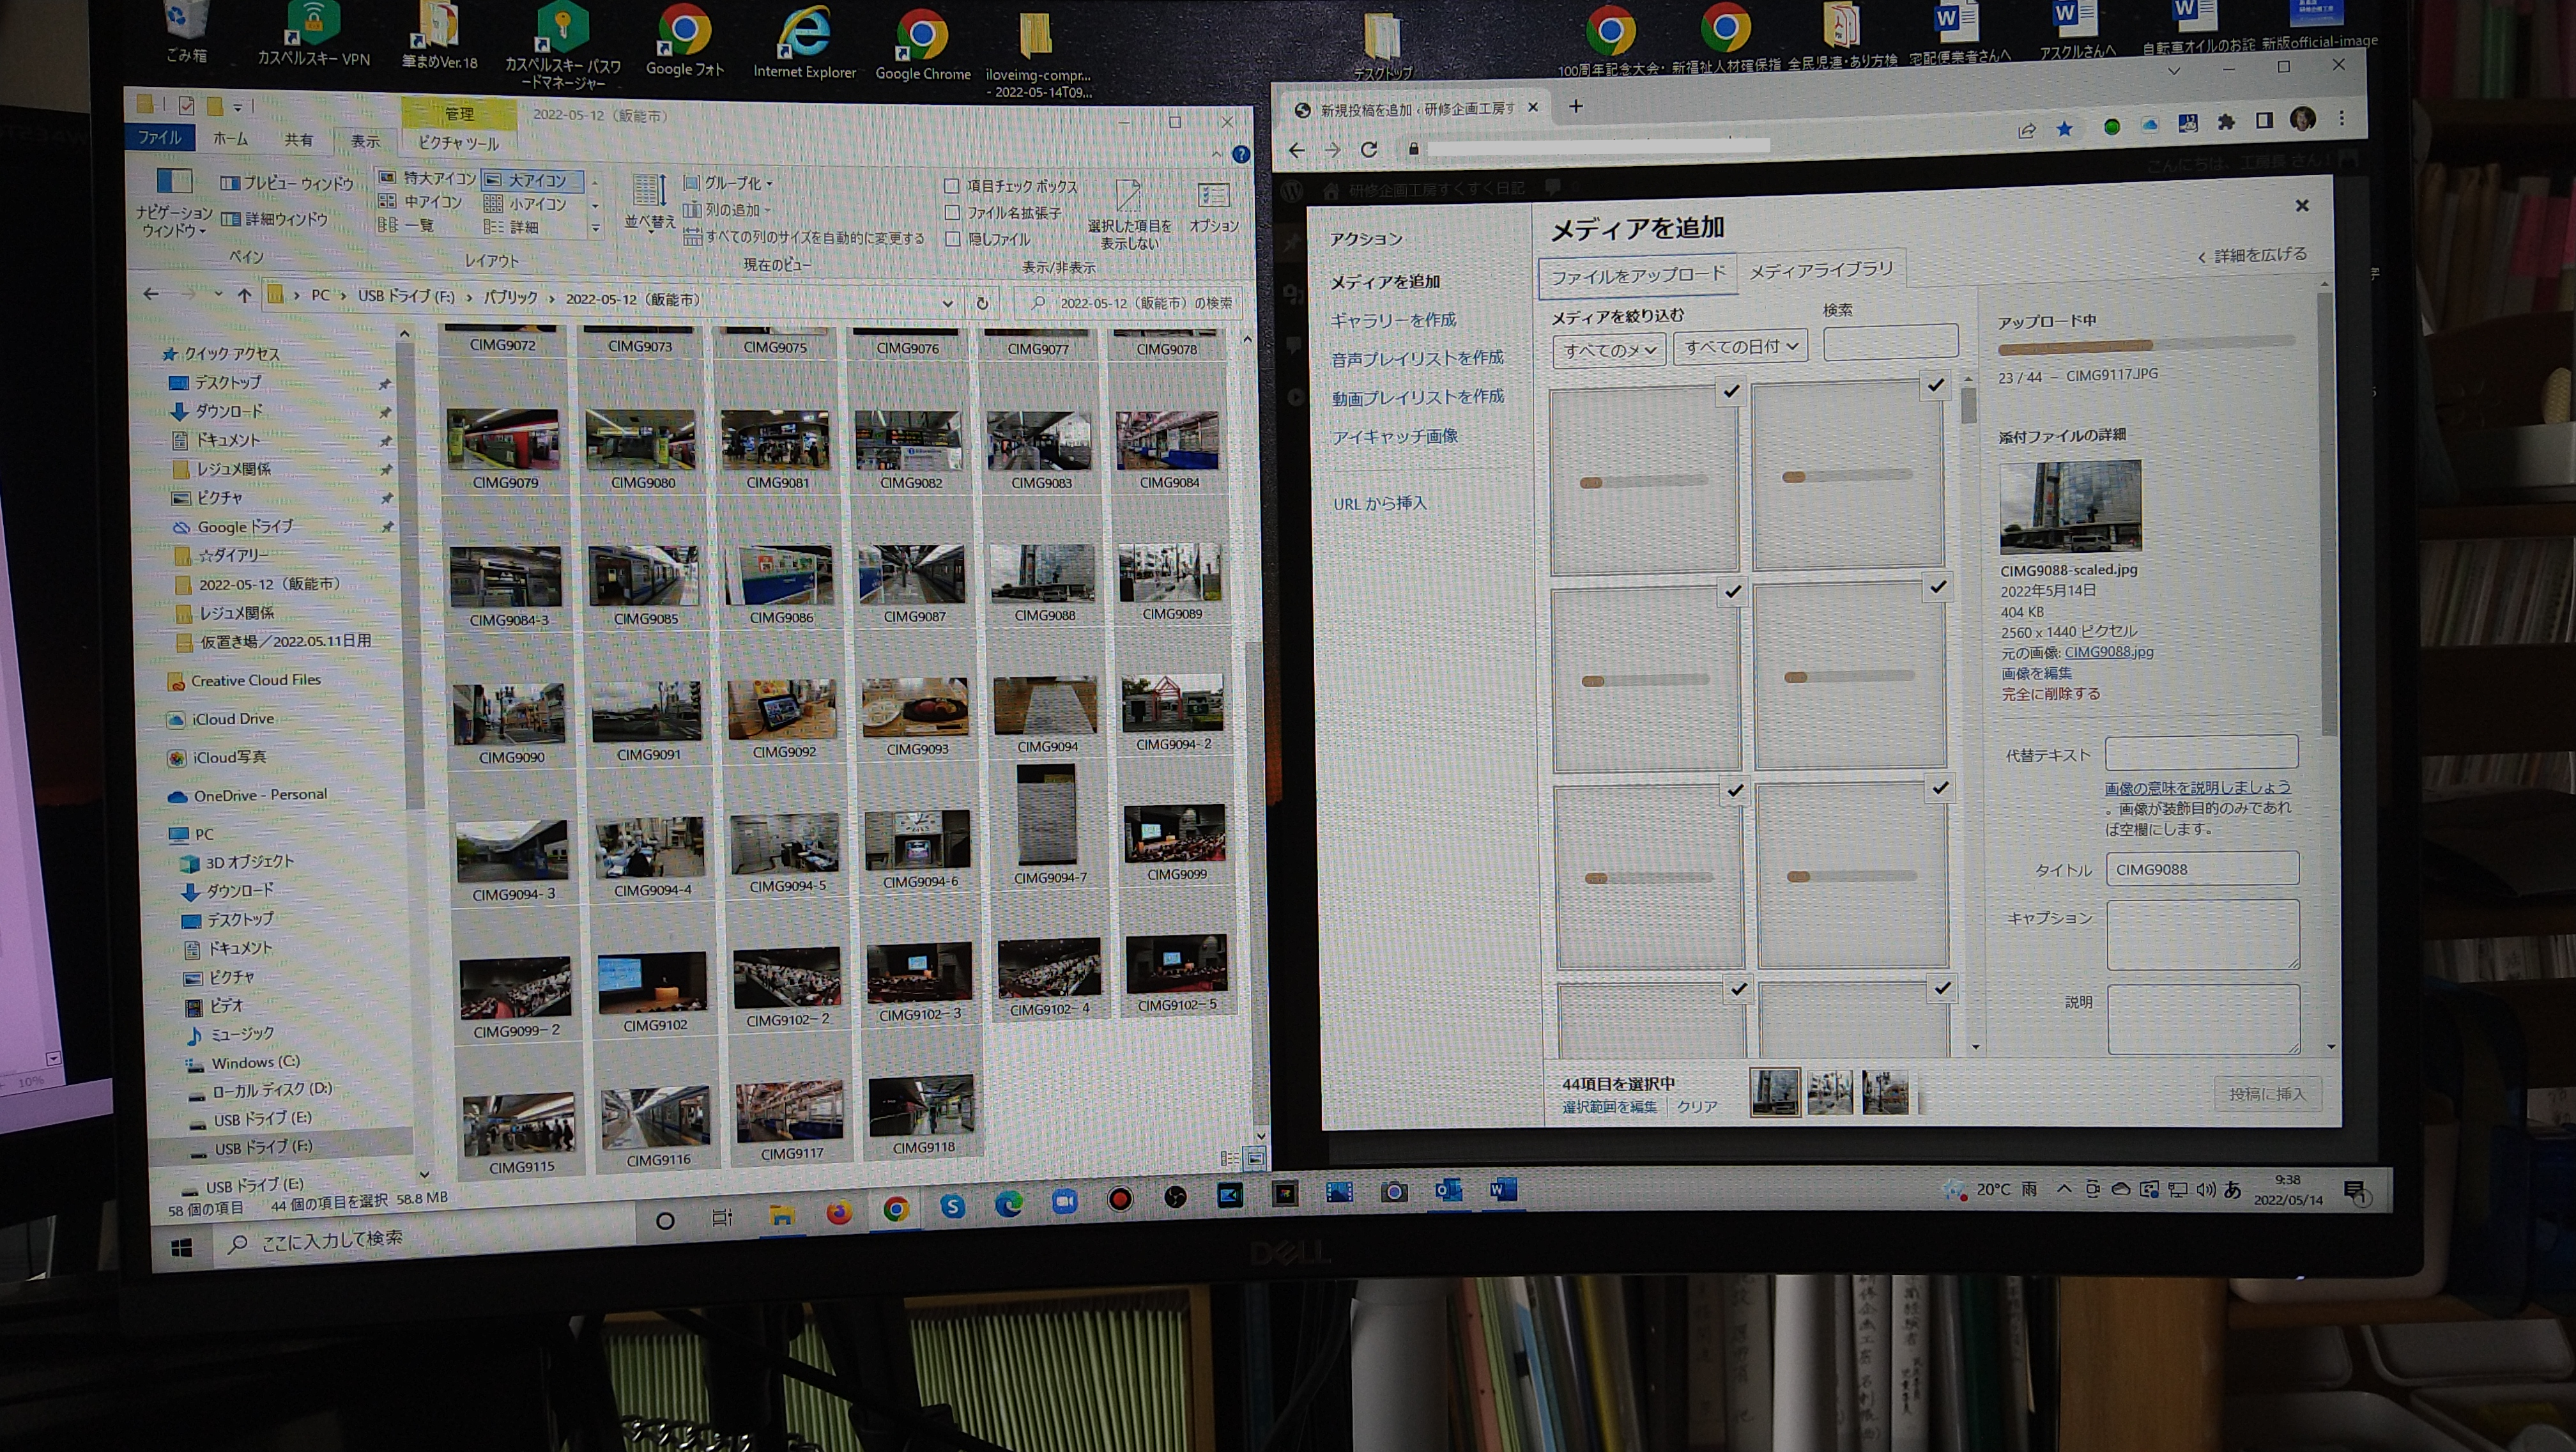Click Alt text (代替テキスト) input field
The width and height of the screenshot is (2576, 1452).
[x=2201, y=752]
